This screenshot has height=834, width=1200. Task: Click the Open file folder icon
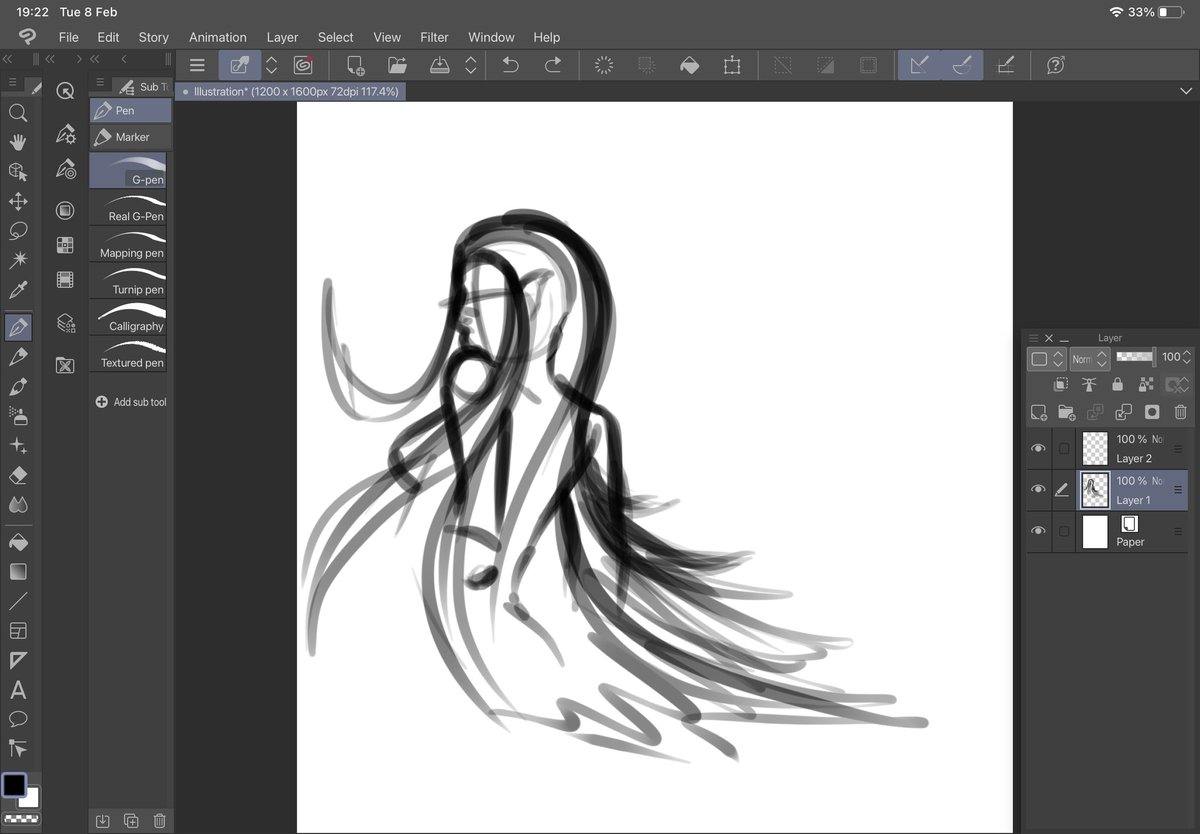(397, 65)
